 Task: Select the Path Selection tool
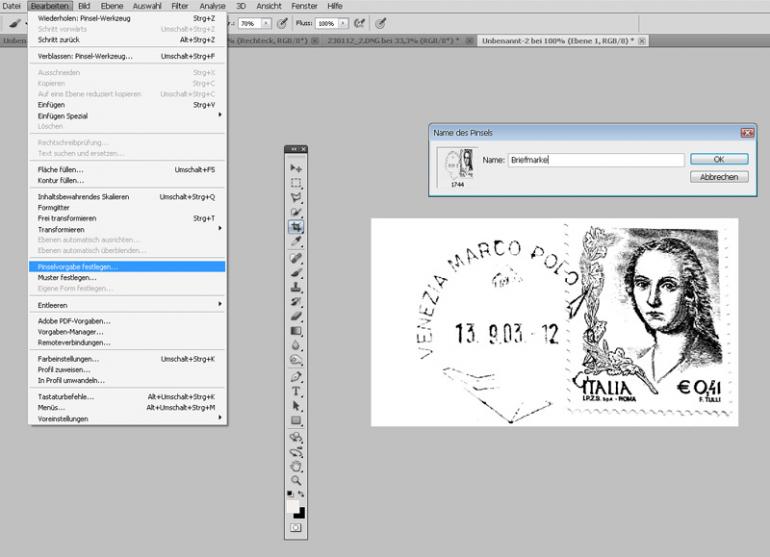coord(296,406)
